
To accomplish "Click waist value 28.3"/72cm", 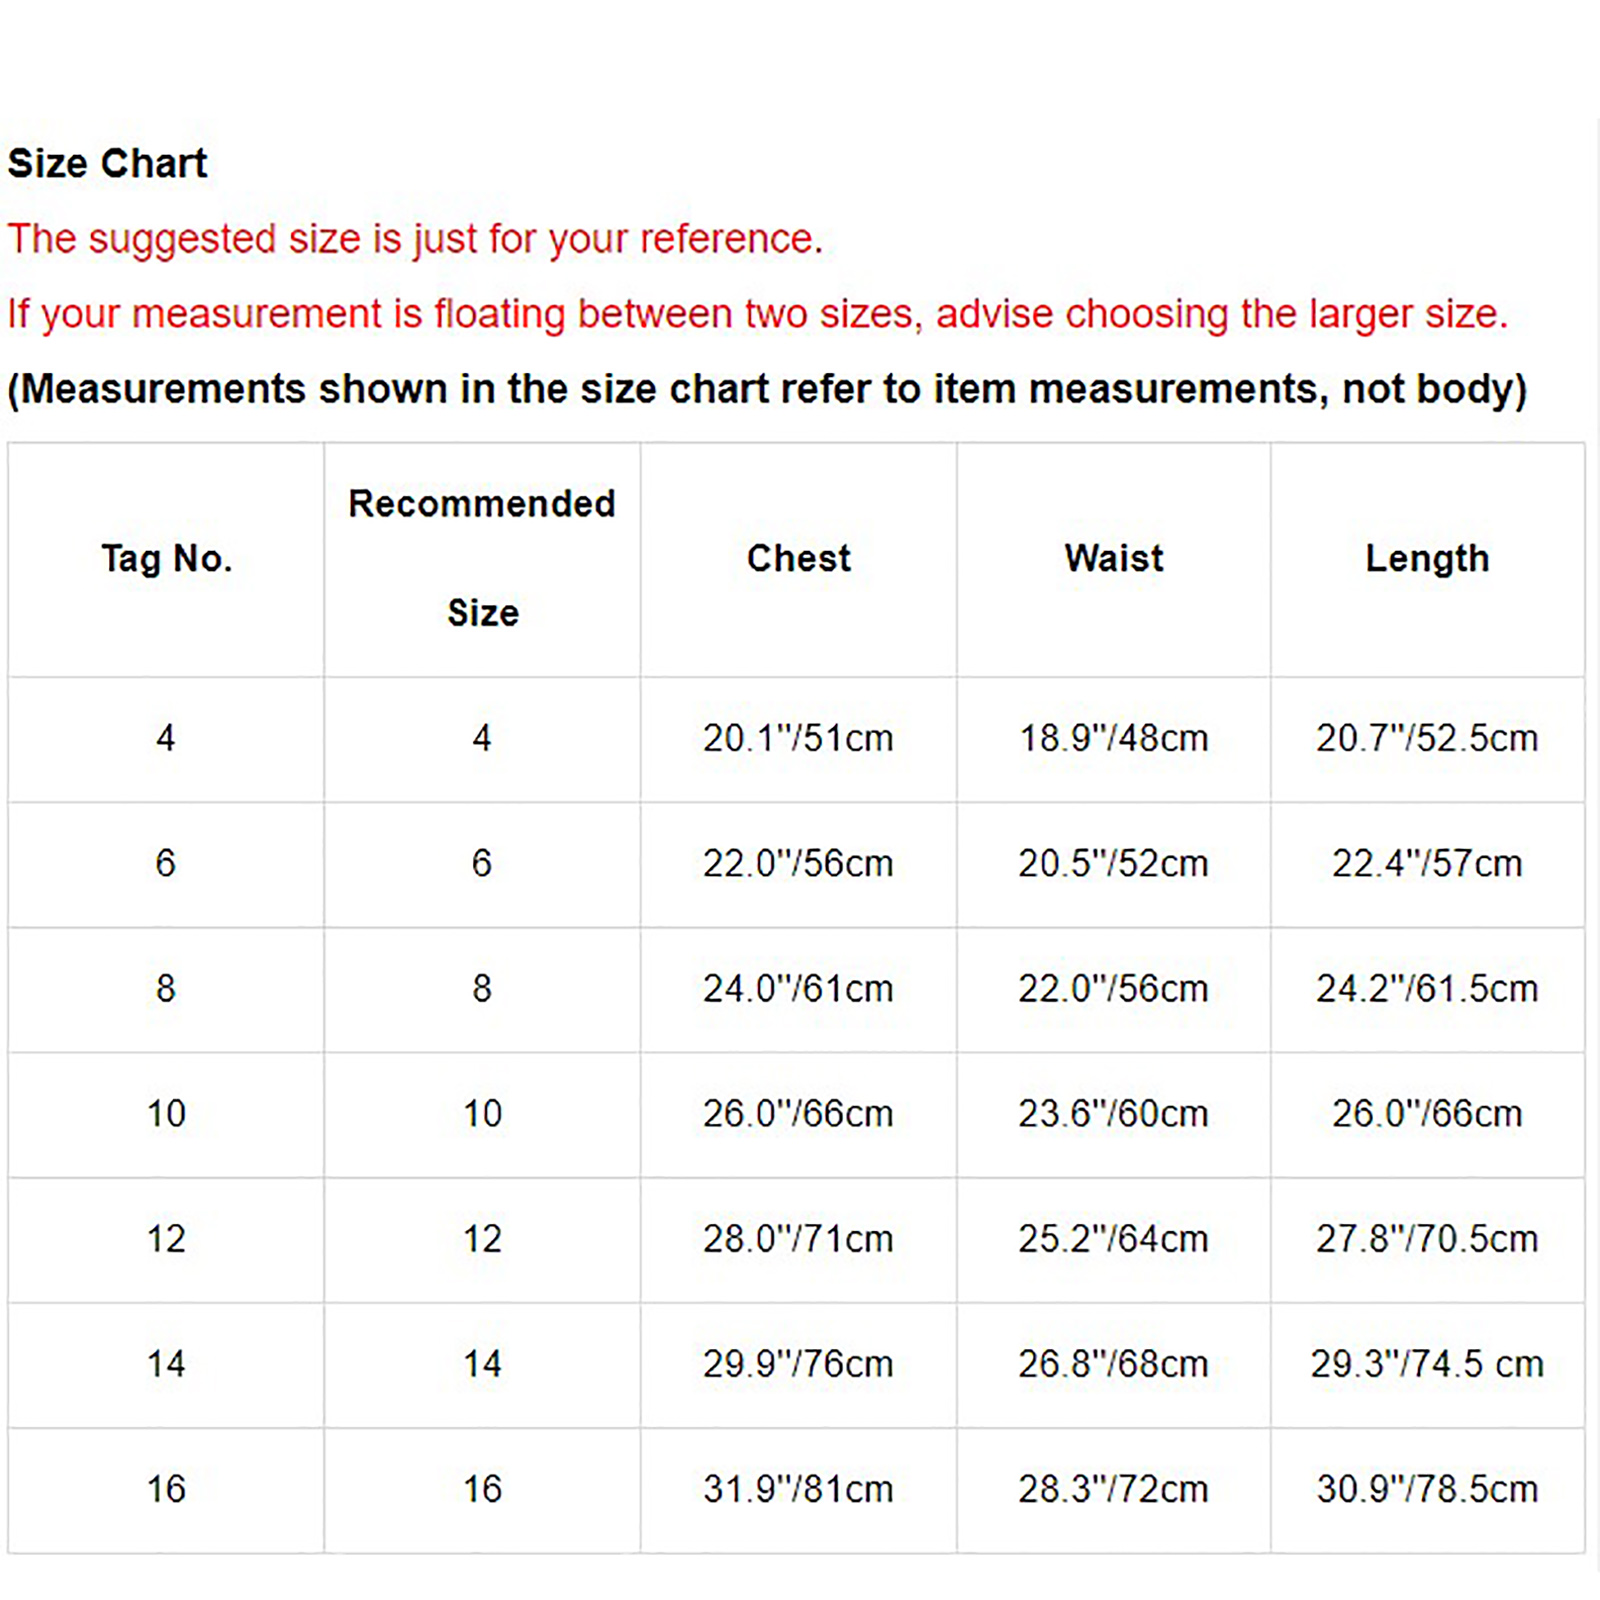I will (x=1113, y=1488).
